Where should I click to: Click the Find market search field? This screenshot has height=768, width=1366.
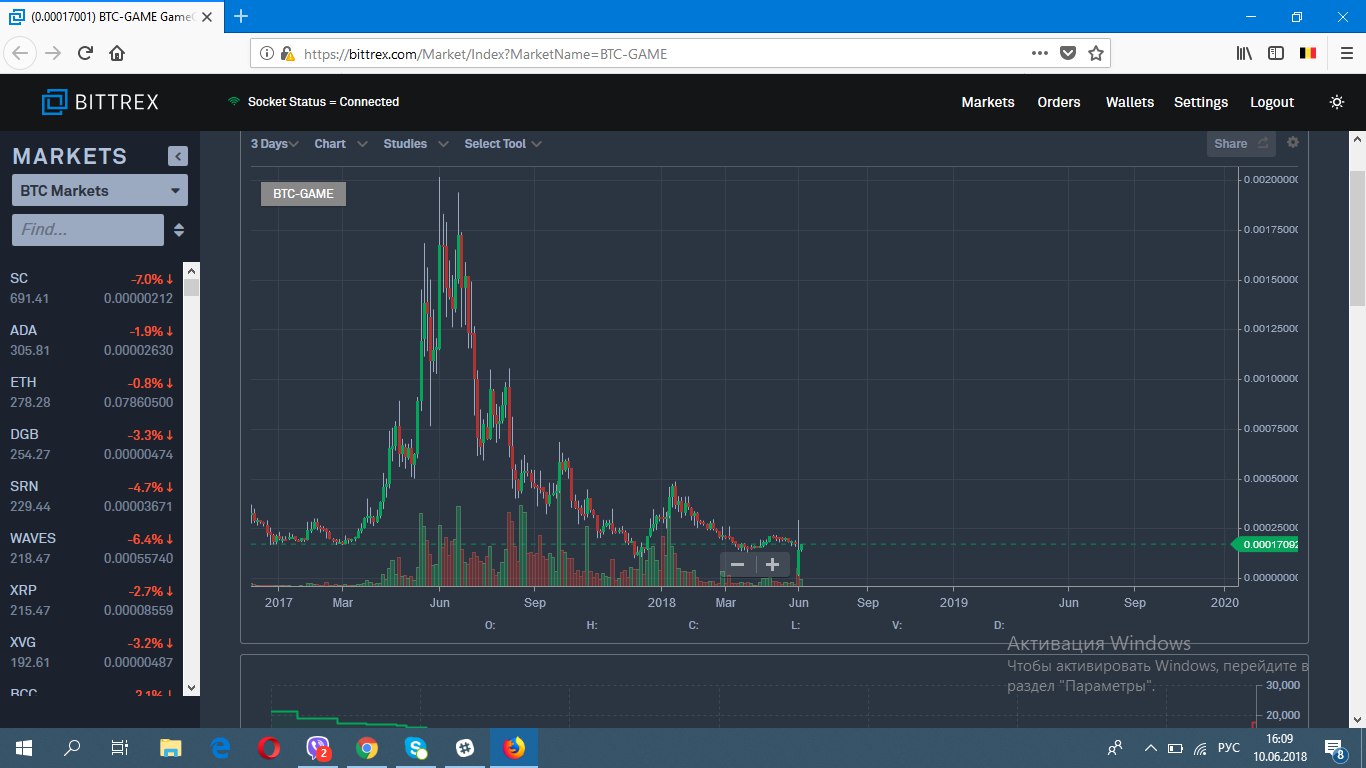(x=88, y=230)
